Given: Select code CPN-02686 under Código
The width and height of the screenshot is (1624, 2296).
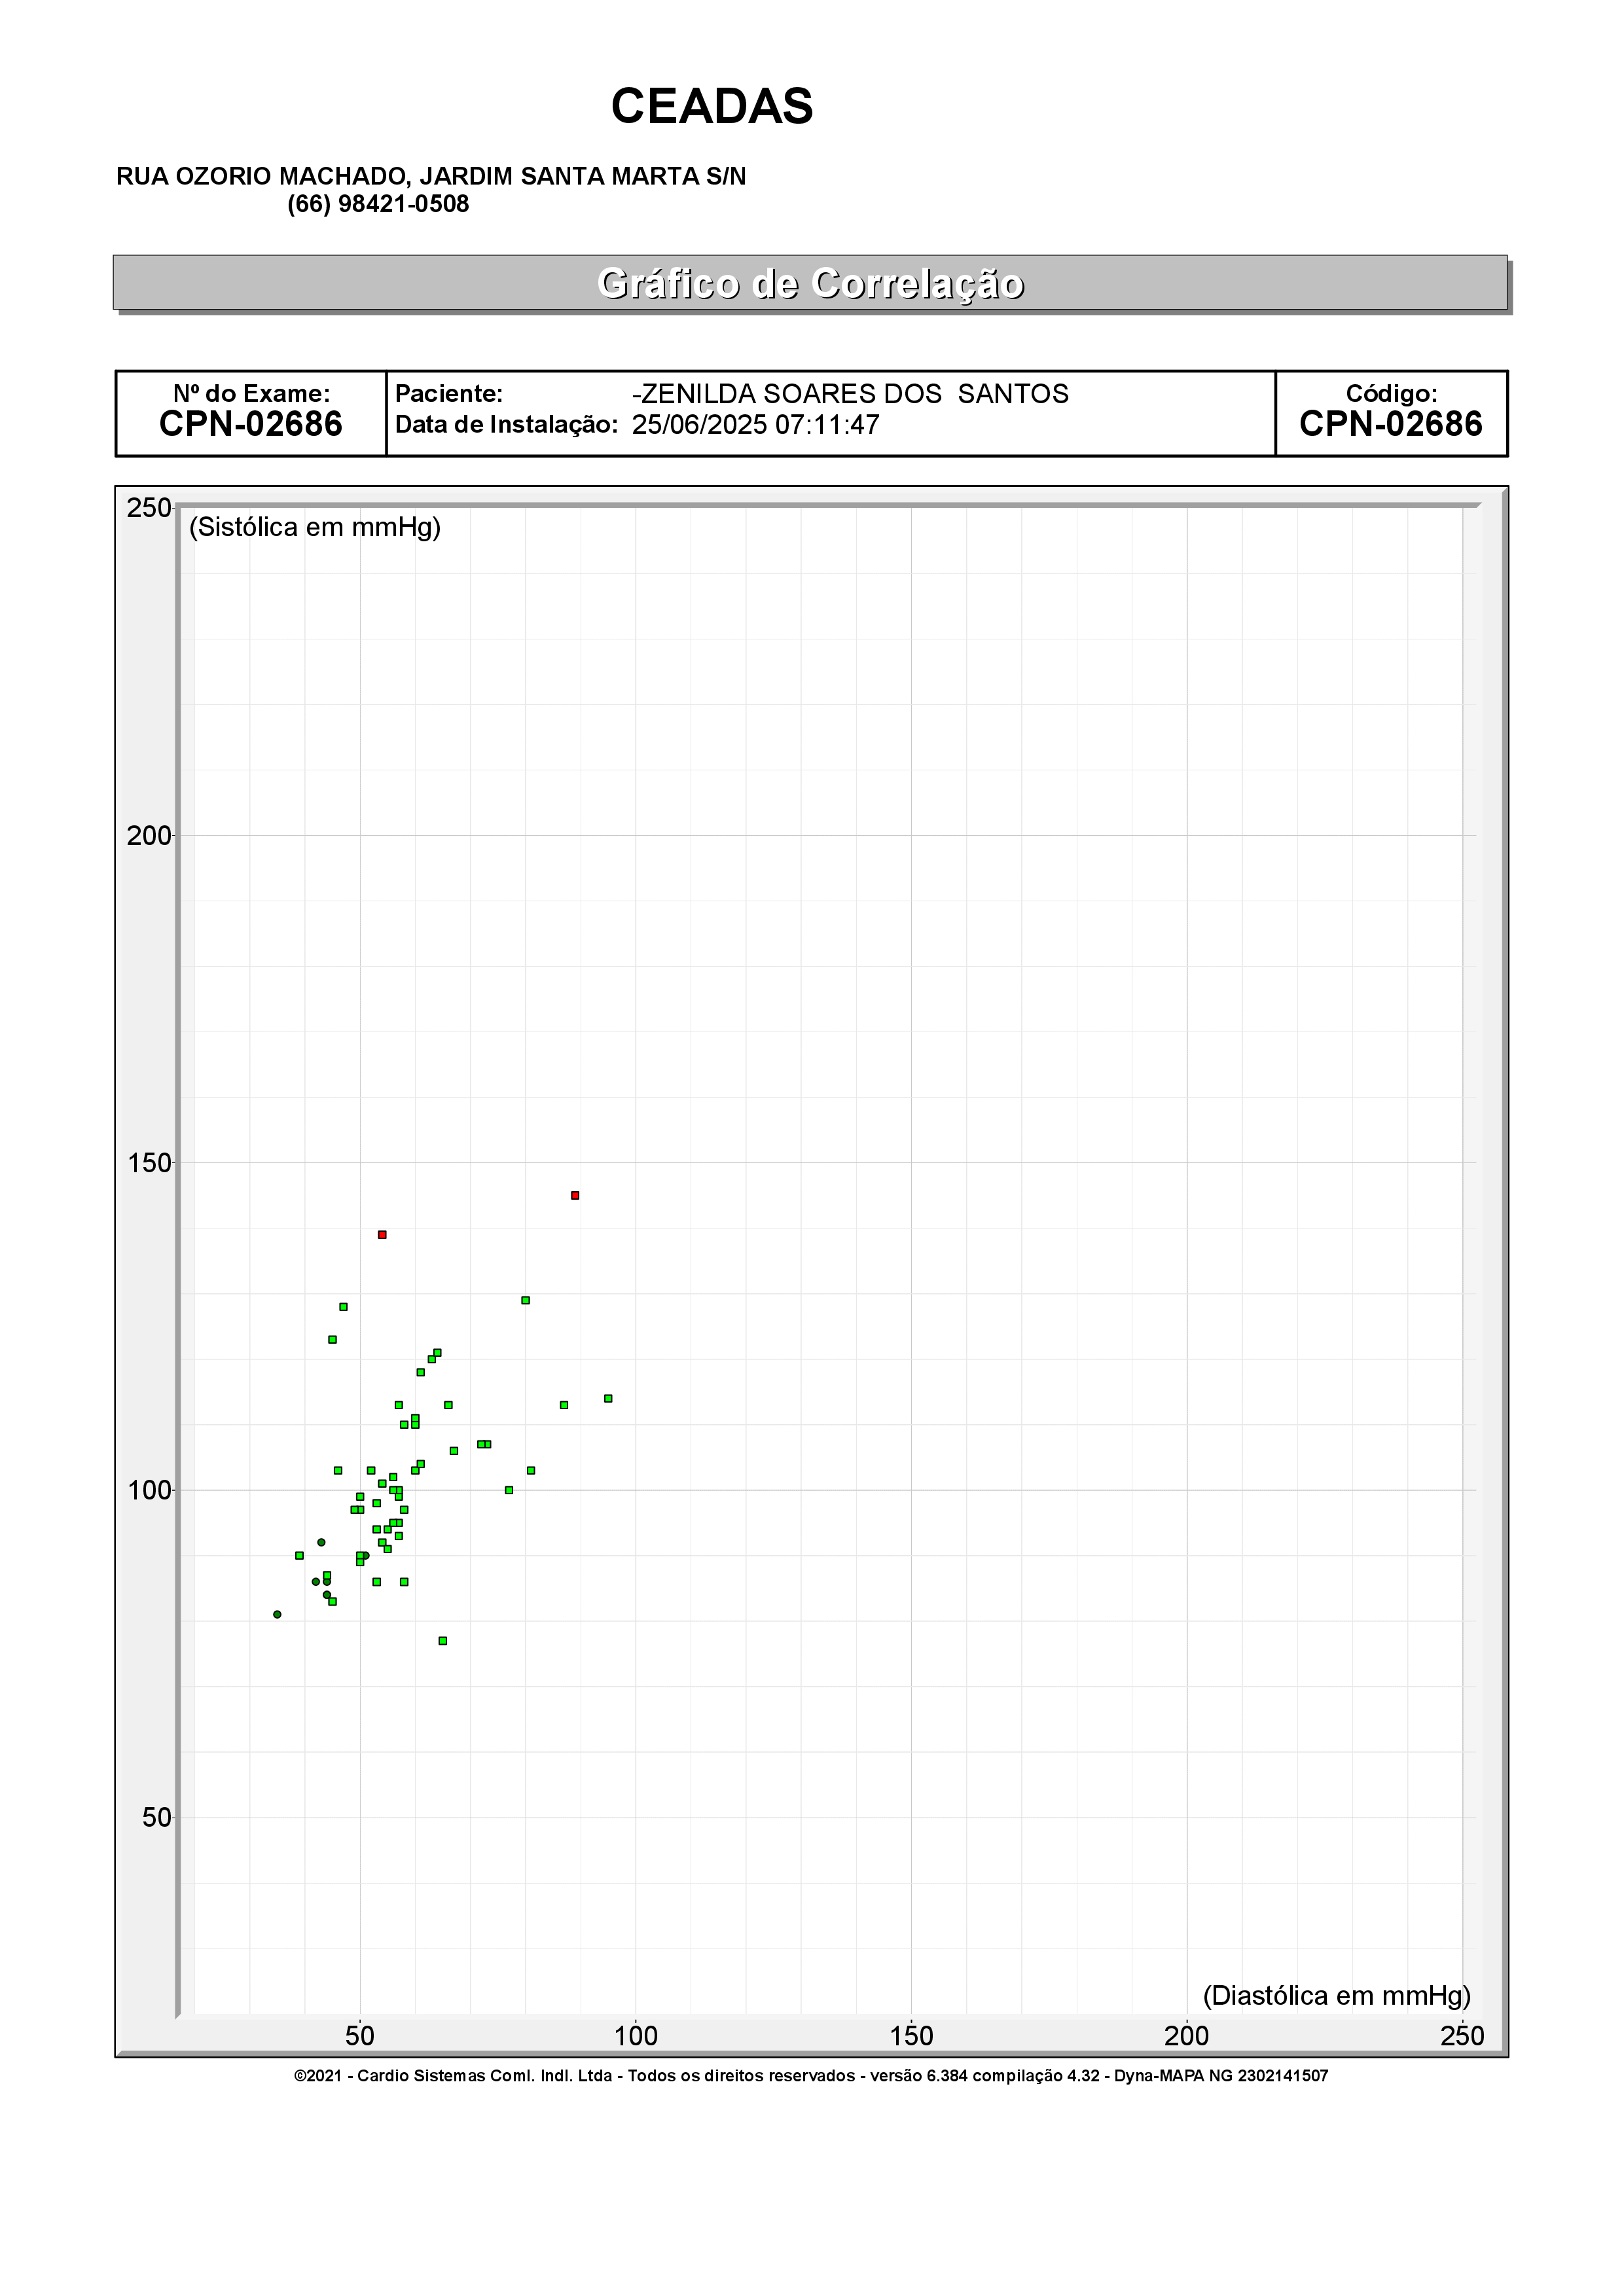Looking at the screenshot, I should [x=1391, y=425].
